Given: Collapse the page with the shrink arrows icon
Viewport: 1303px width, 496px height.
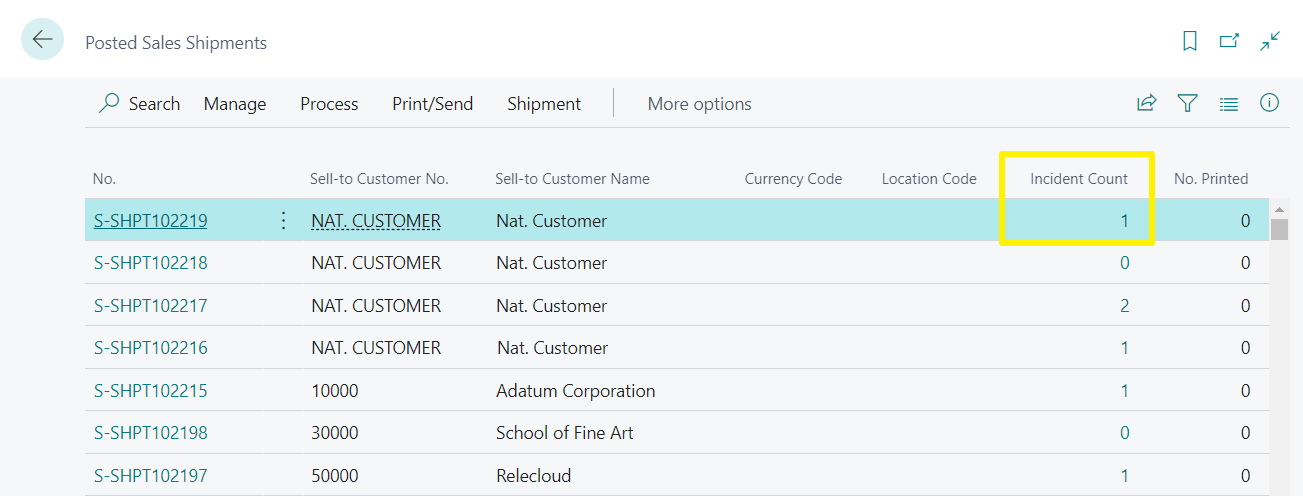Looking at the screenshot, I should 1270,41.
